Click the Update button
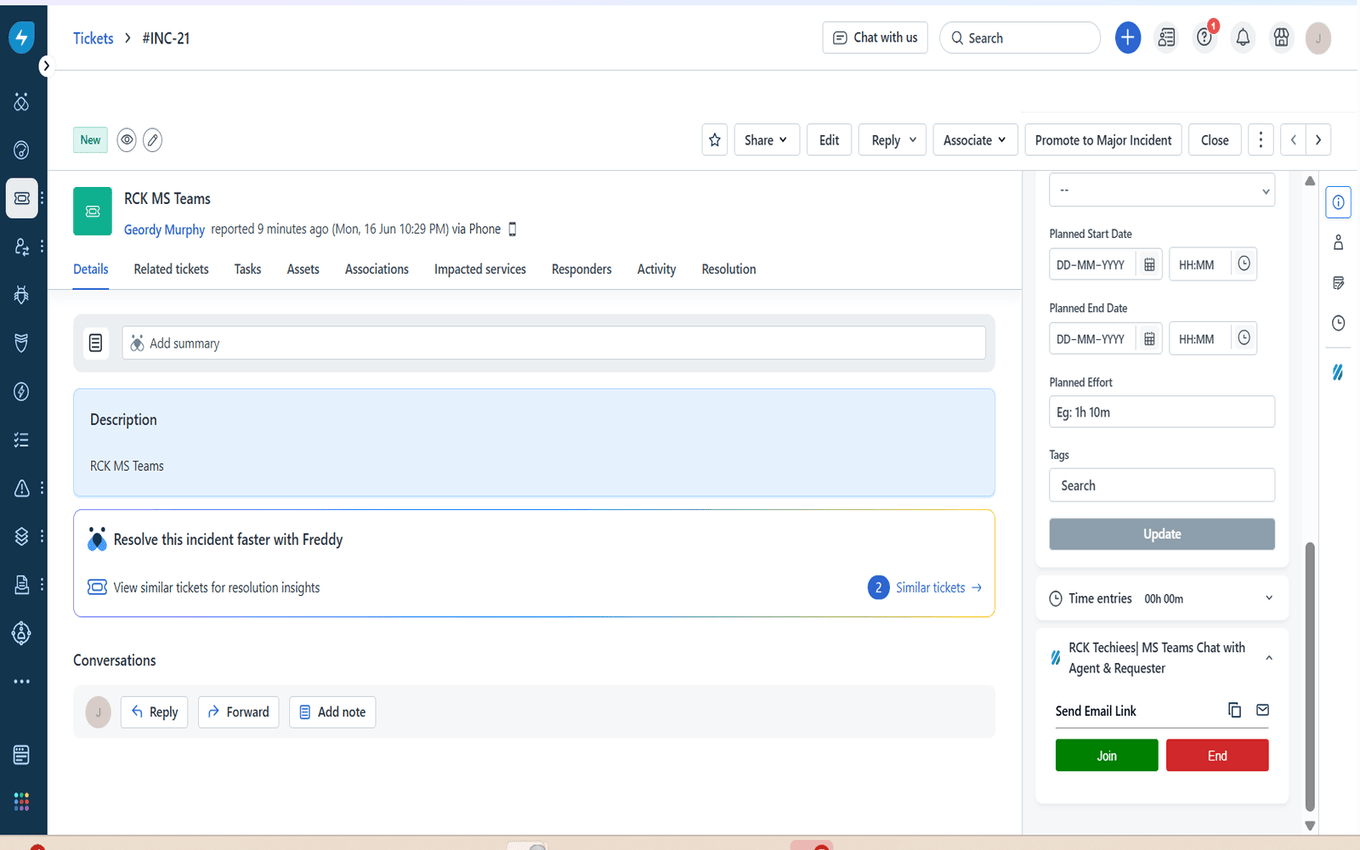The height and width of the screenshot is (850, 1360). tap(1162, 534)
